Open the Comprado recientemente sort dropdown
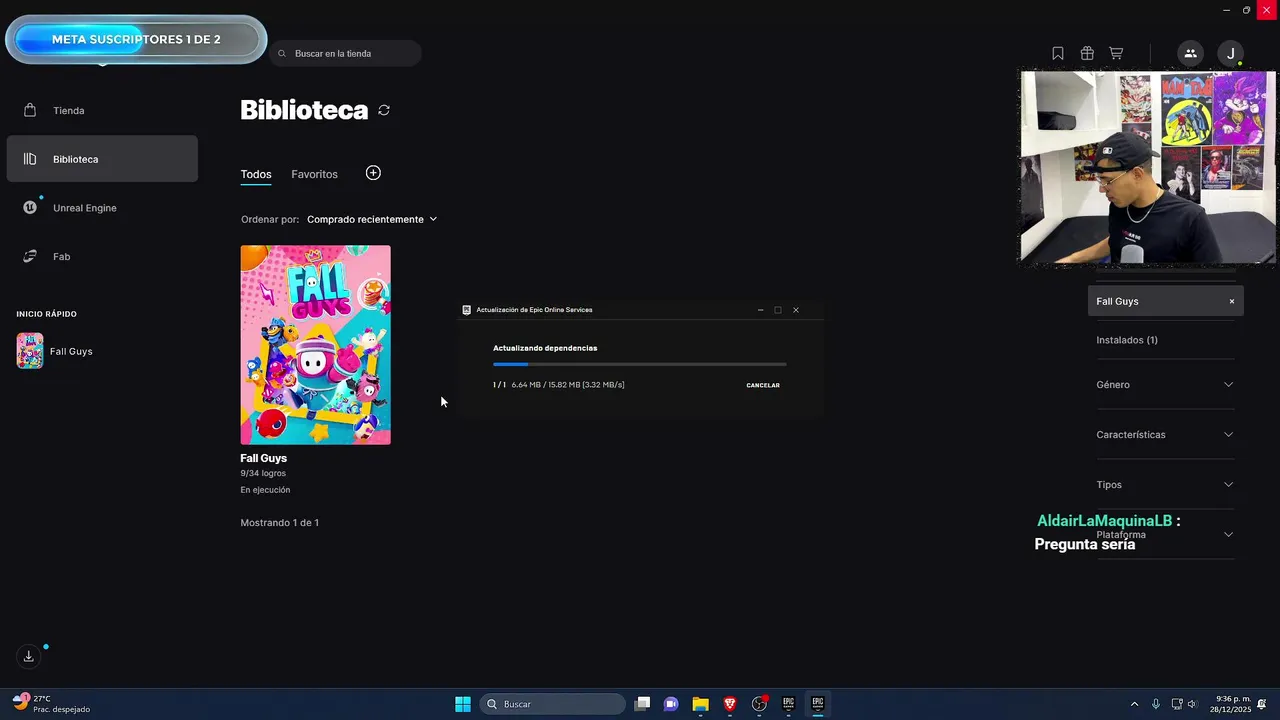 coord(372,219)
